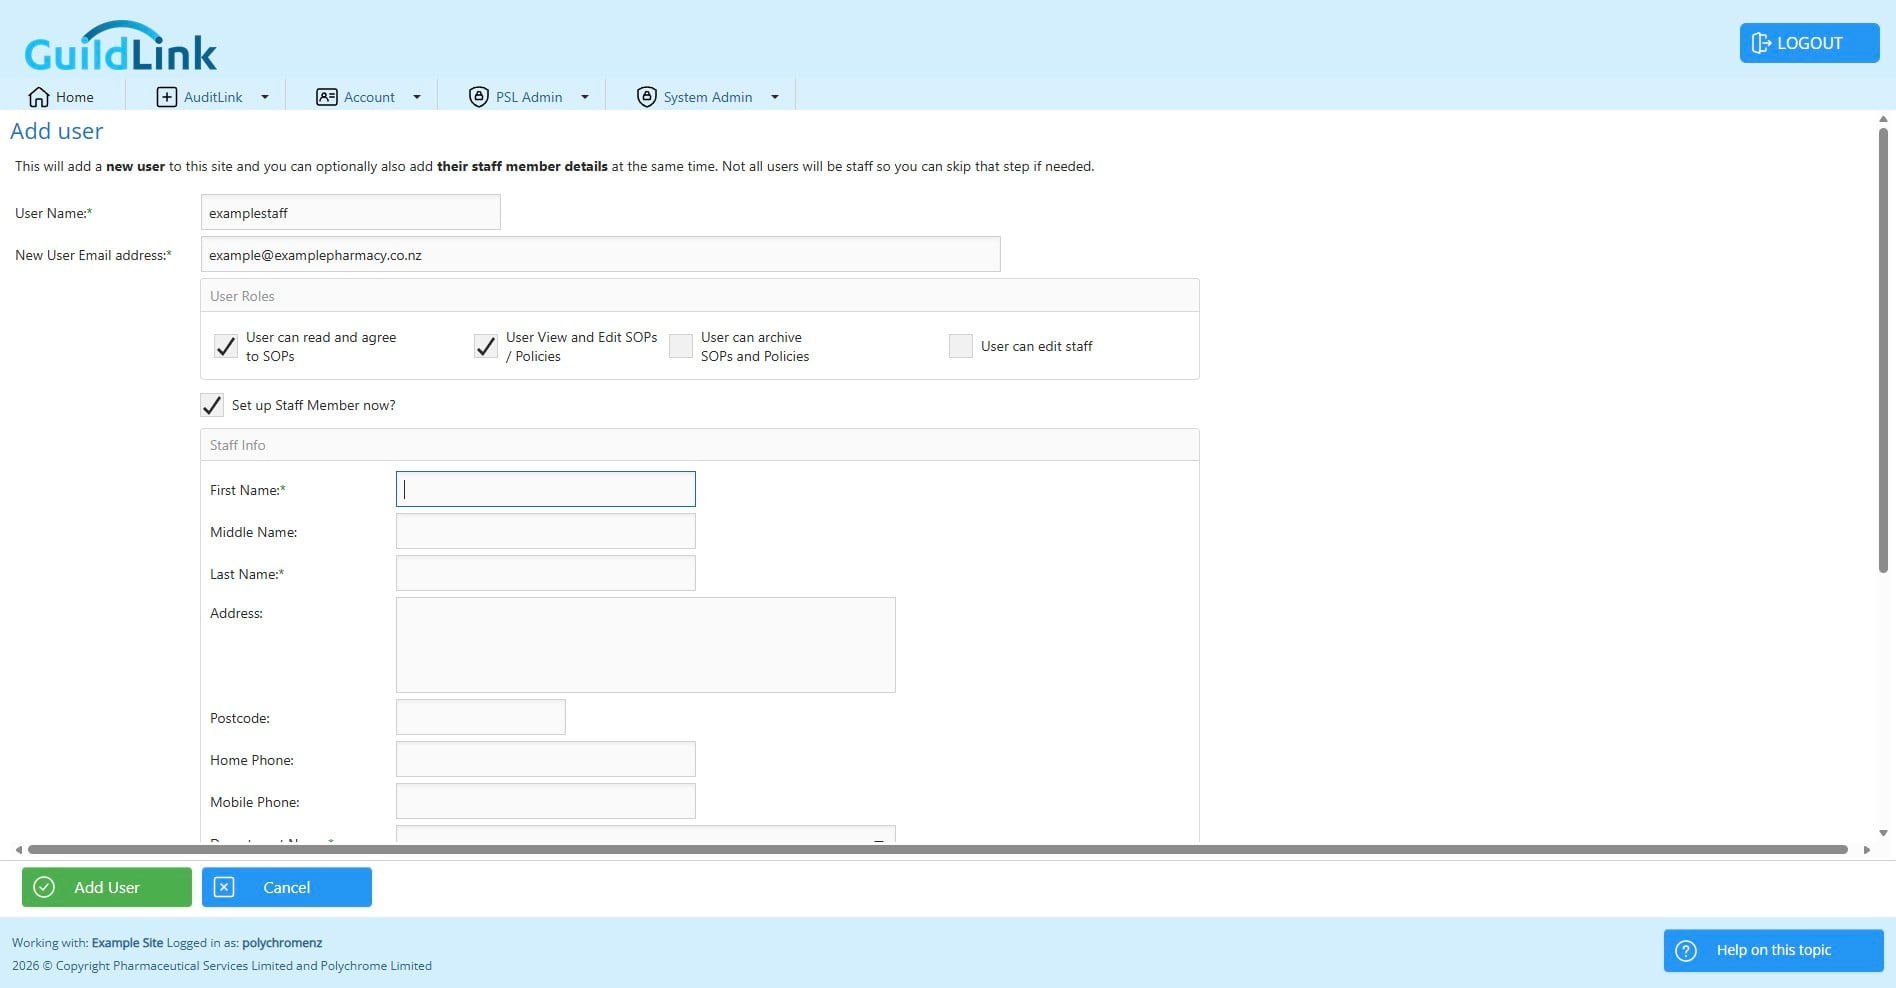Image resolution: width=1896 pixels, height=988 pixels.
Task: Click the Home Phone input field
Action: pos(546,759)
